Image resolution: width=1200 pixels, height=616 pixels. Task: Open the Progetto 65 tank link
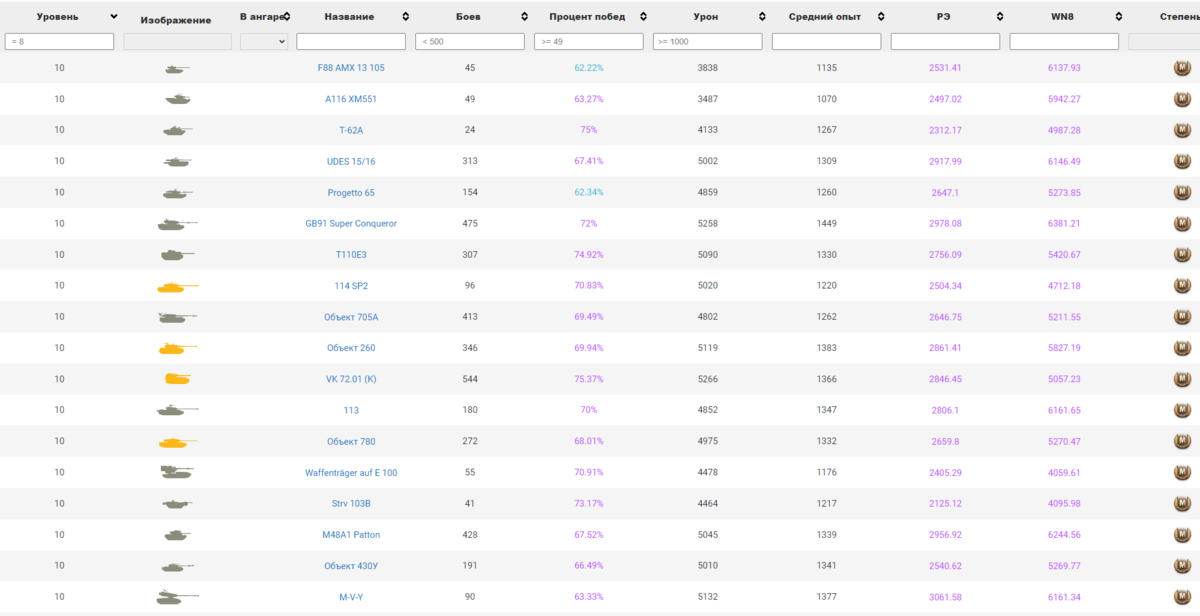coord(351,192)
